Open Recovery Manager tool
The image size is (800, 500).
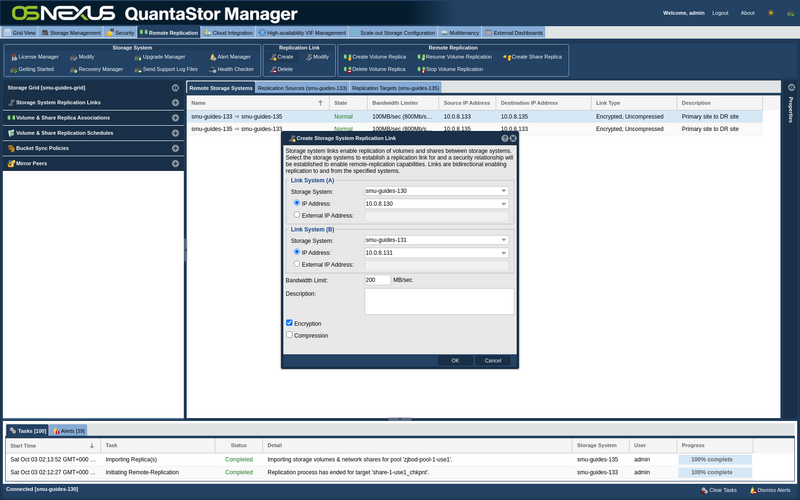(96, 69)
